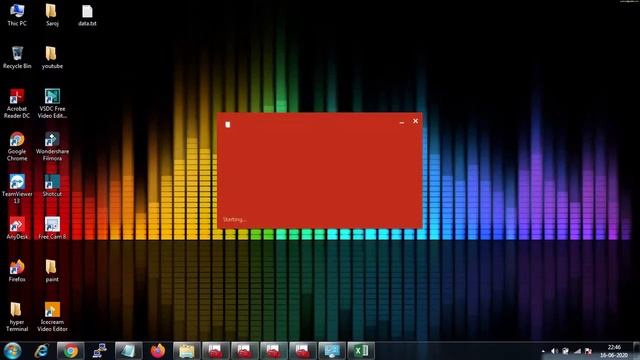Show hidden system tray icons
This screenshot has height=360, width=640.
[543, 351]
